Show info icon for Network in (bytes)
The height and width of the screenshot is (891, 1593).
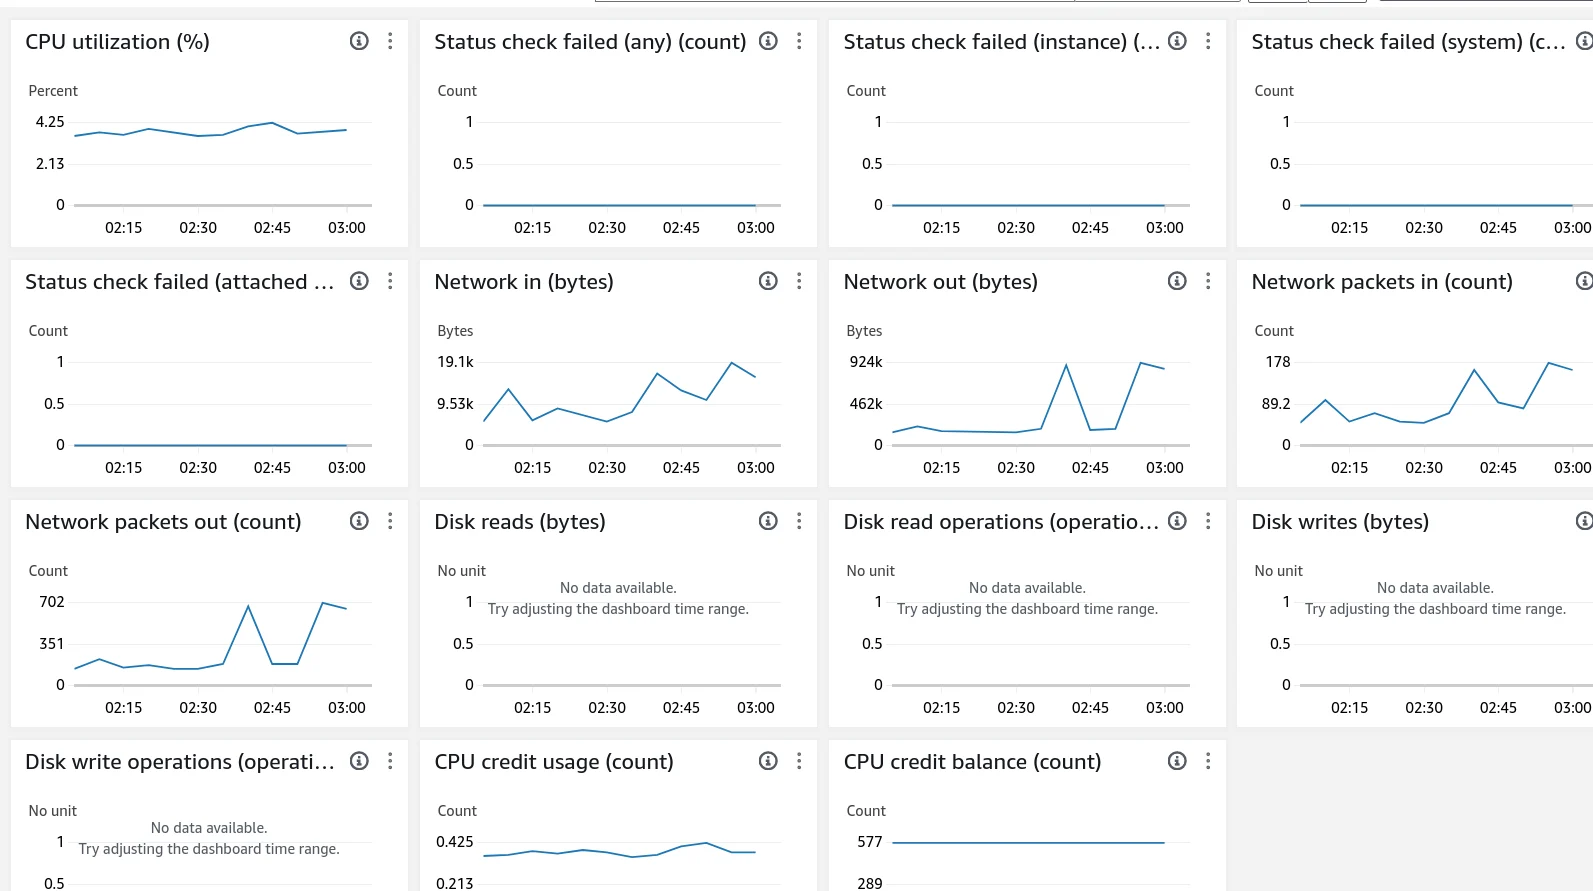(x=768, y=281)
